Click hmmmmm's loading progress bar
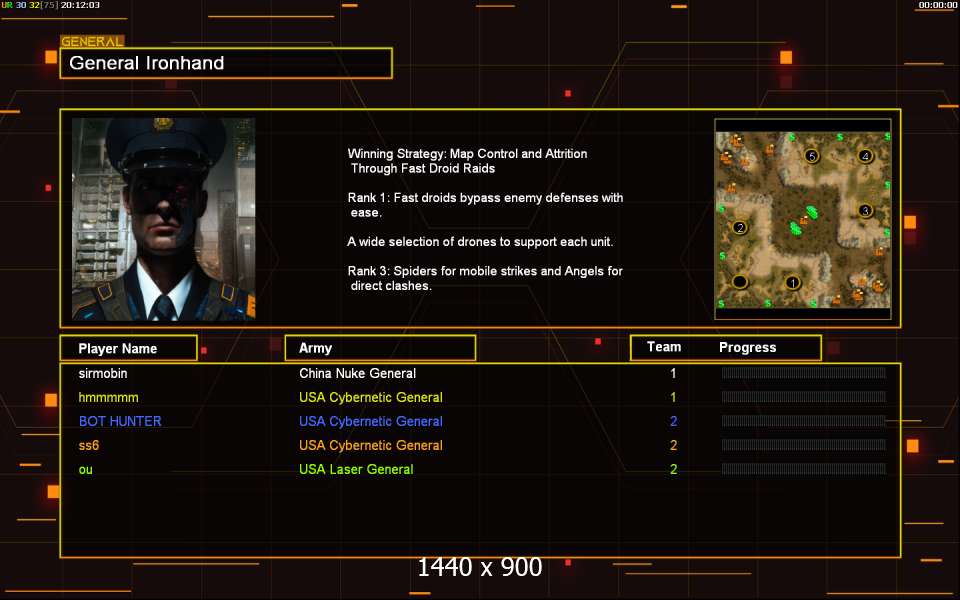The height and width of the screenshot is (600, 960). click(803, 397)
